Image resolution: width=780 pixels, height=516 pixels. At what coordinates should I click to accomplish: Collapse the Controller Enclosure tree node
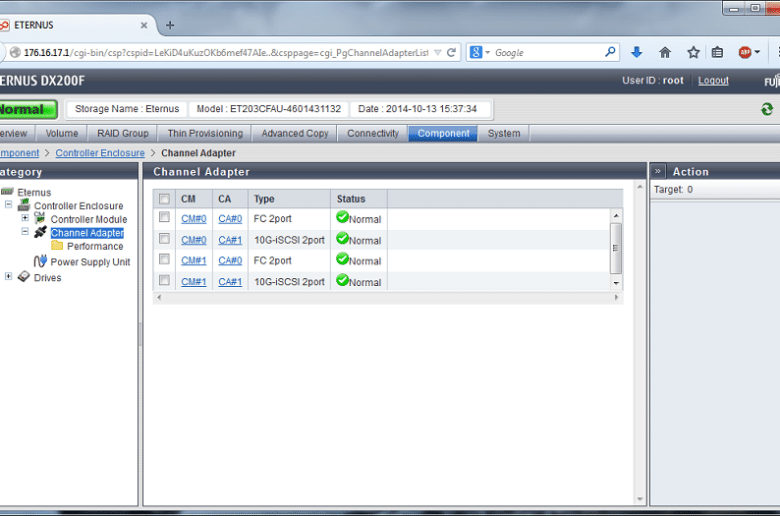(8, 205)
